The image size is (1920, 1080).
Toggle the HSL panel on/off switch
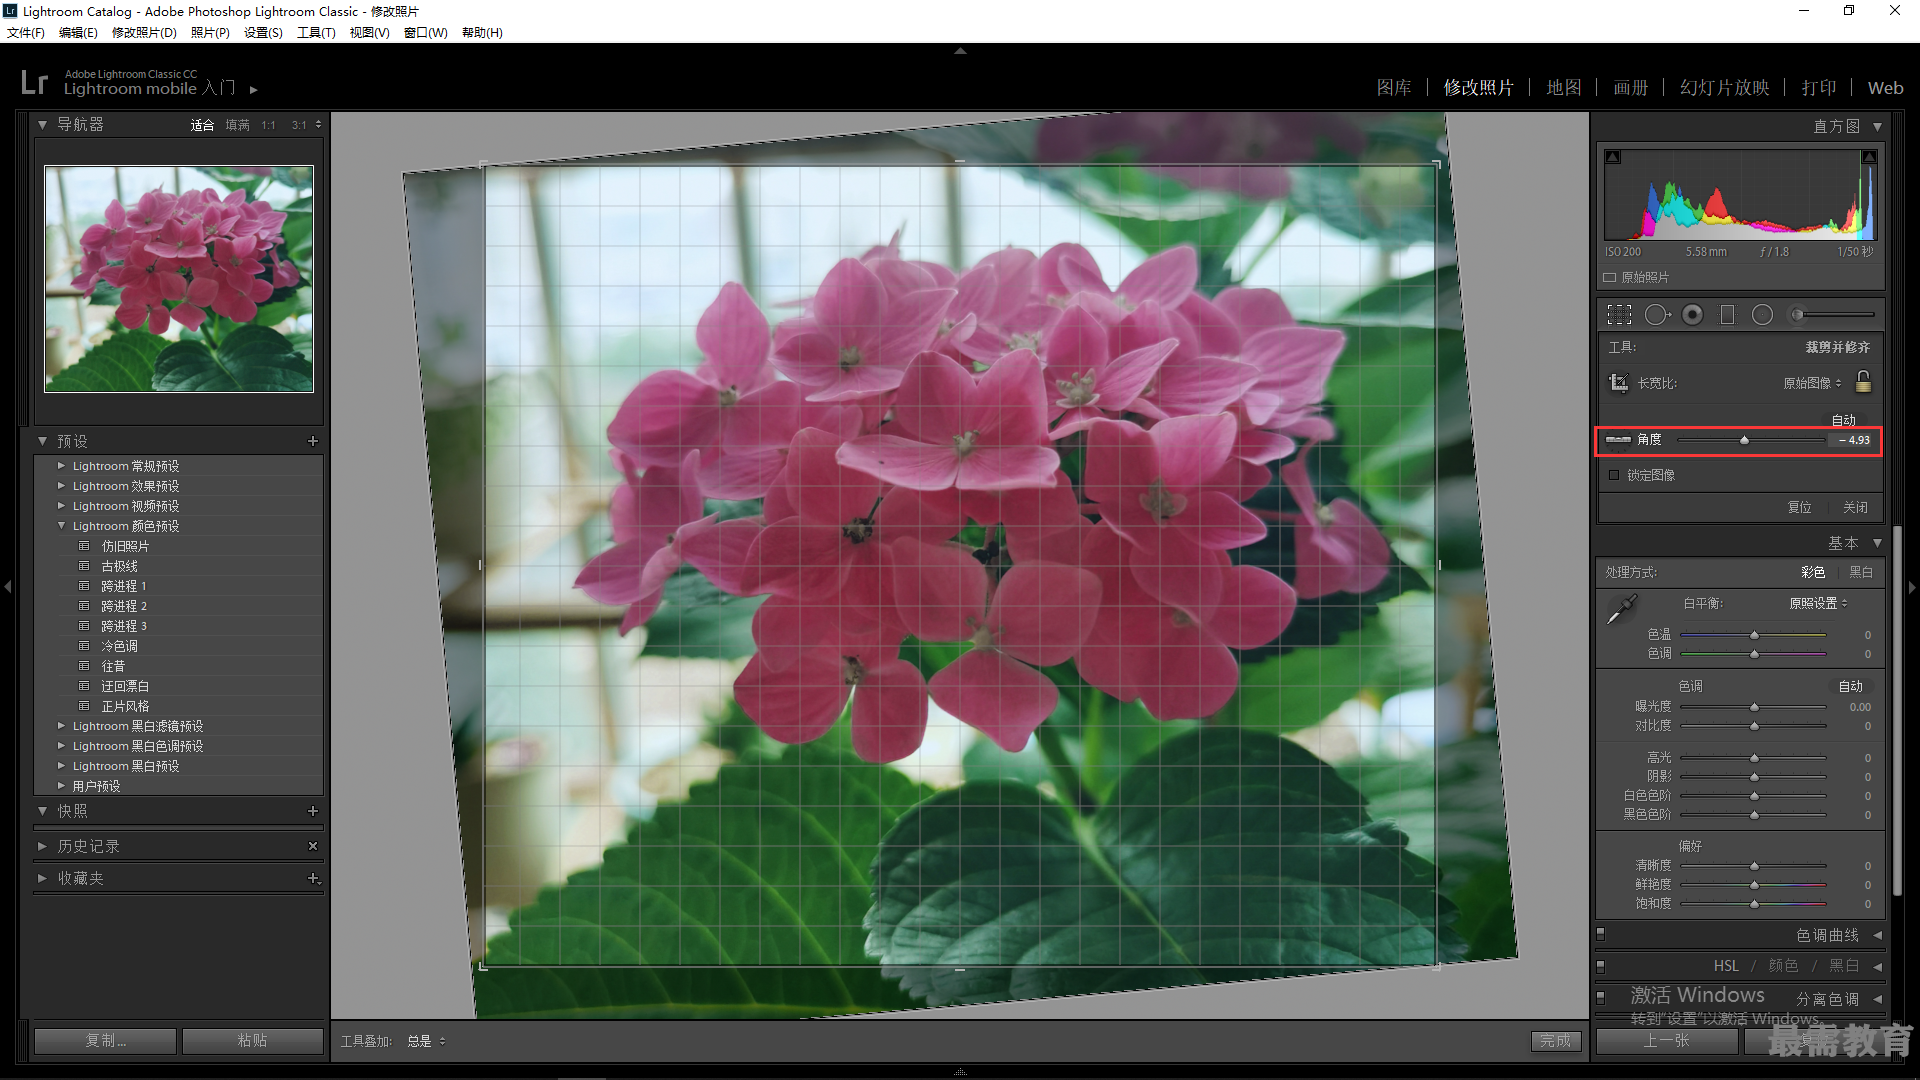1600,966
